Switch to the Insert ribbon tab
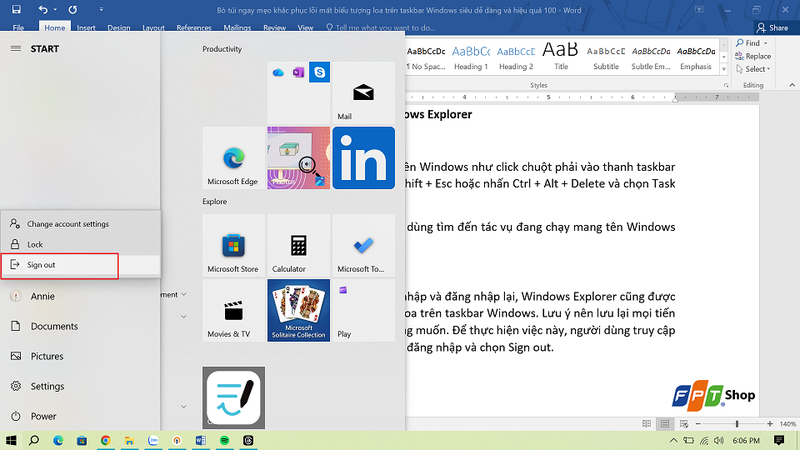Viewport: 800px width, 450px height. coord(86,28)
